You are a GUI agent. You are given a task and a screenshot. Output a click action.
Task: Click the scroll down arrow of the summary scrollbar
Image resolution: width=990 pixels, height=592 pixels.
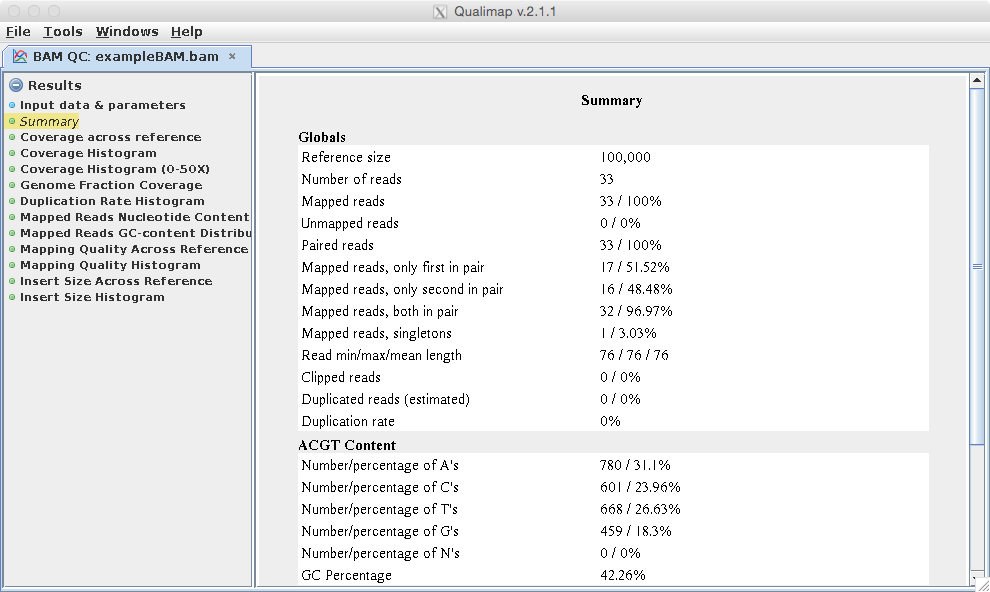coord(977,577)
